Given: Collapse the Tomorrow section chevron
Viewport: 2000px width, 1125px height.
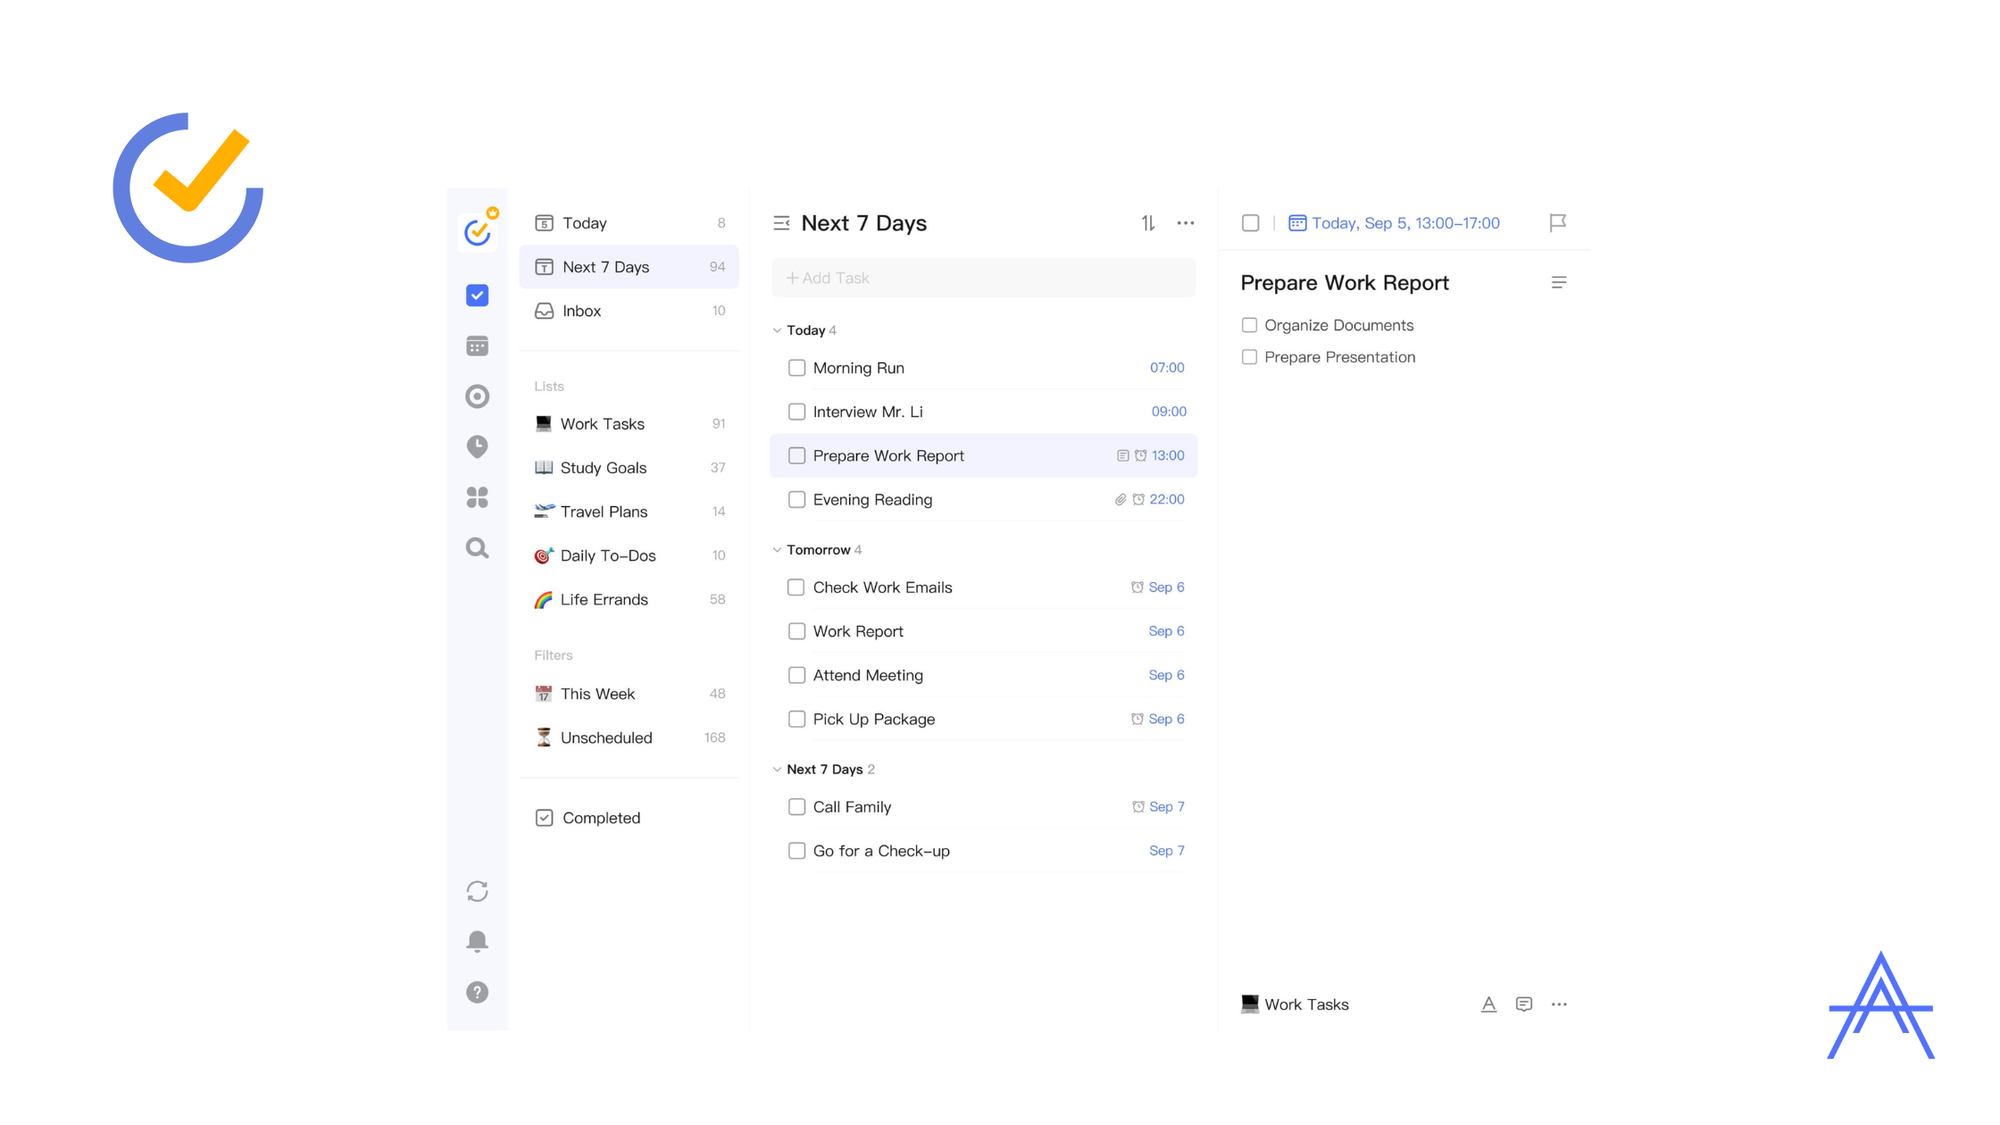Looking at the screenshot, I should [x=777, y=550].
